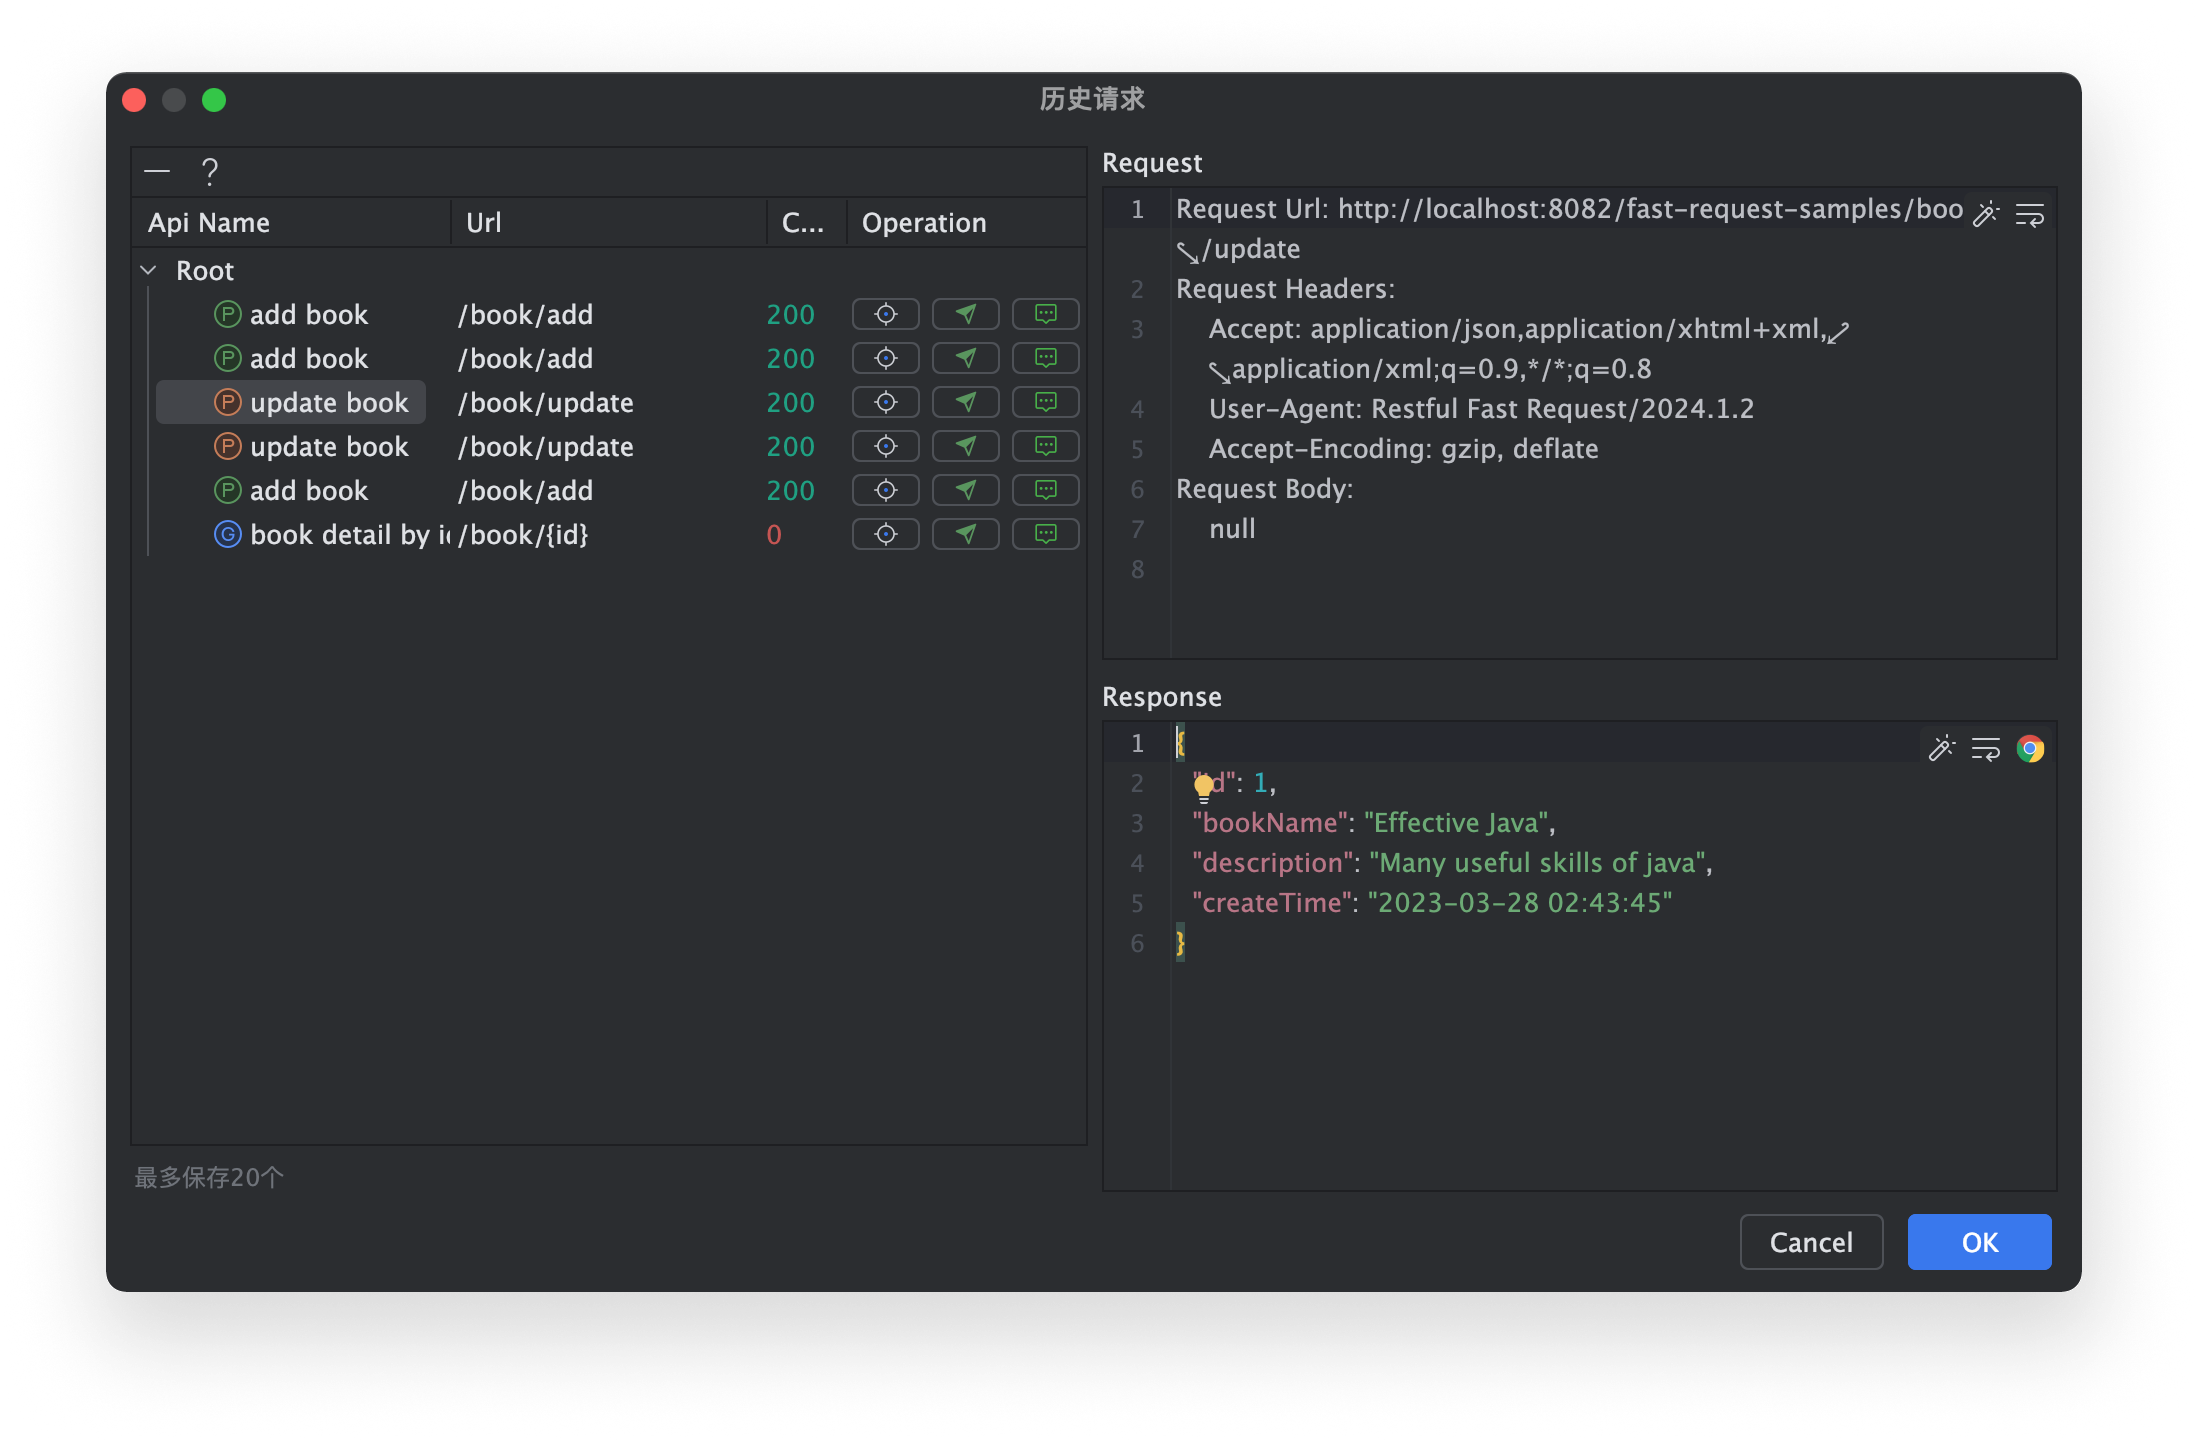This screenshot has height=1440, width=2196.
Task: Click the lightbulb hint in Response editor
Action: pos(1204,786)
